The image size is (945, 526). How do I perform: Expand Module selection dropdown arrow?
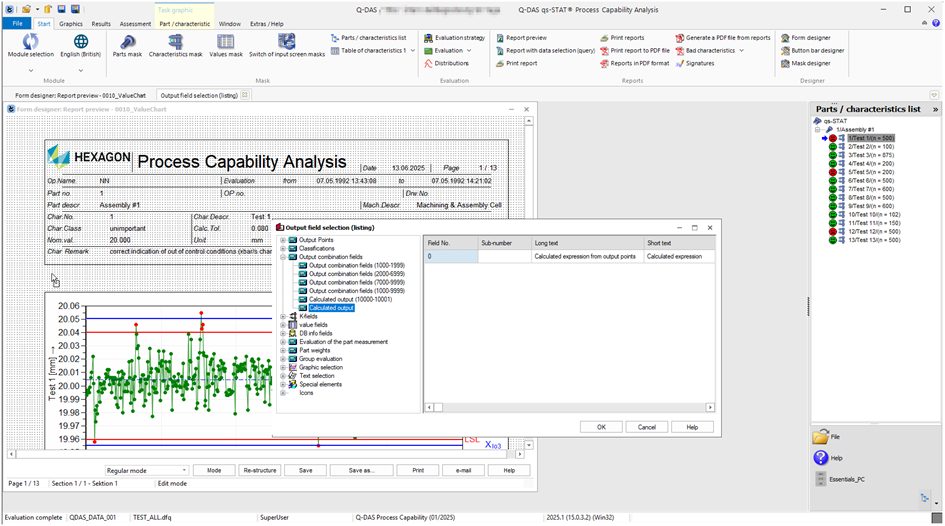coord(31,70)
